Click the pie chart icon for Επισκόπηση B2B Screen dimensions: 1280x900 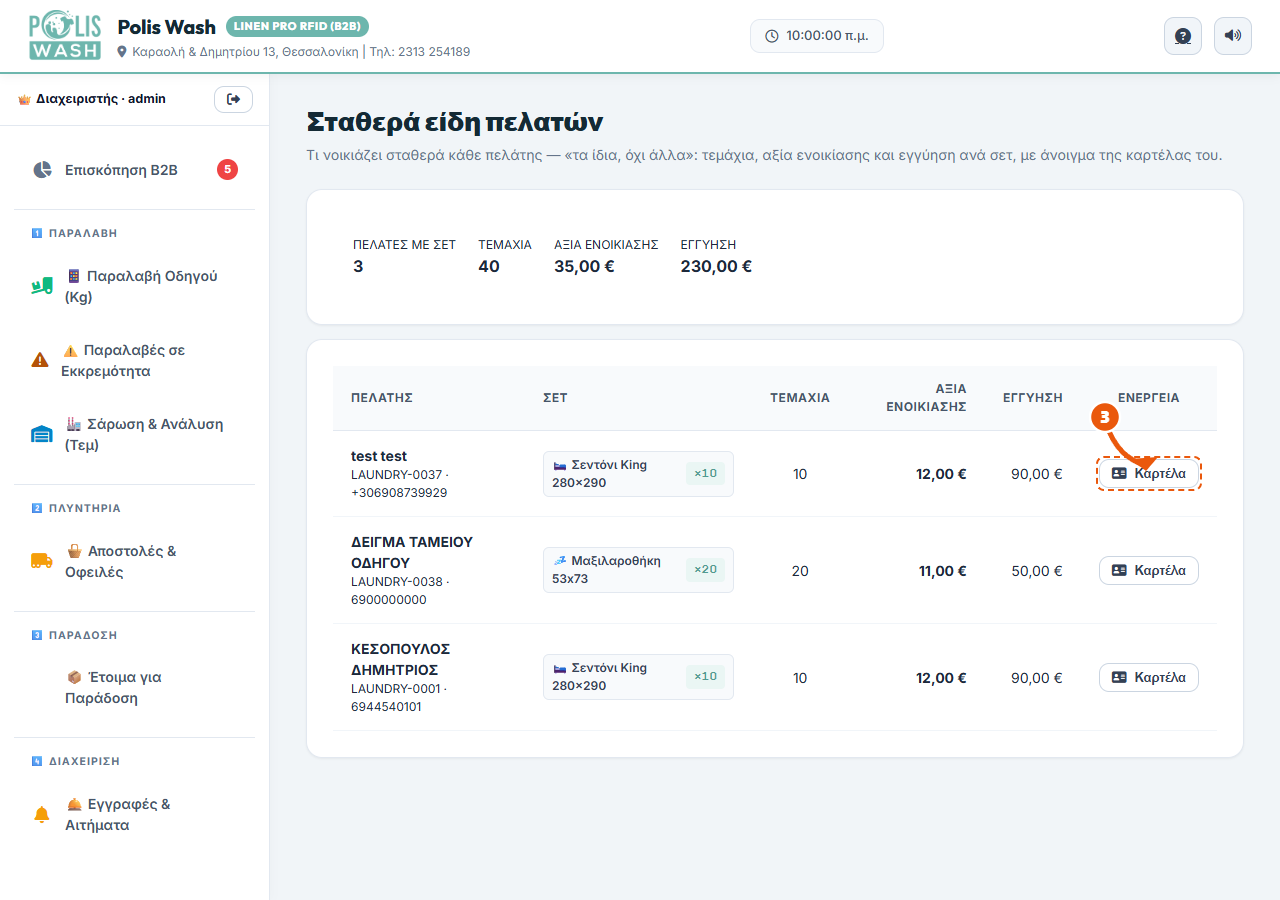click(42, 170)
